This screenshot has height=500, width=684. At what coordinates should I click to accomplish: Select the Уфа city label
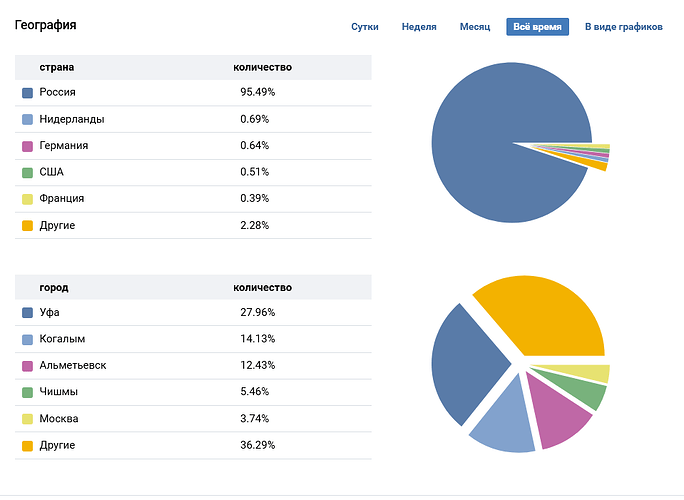49,312
